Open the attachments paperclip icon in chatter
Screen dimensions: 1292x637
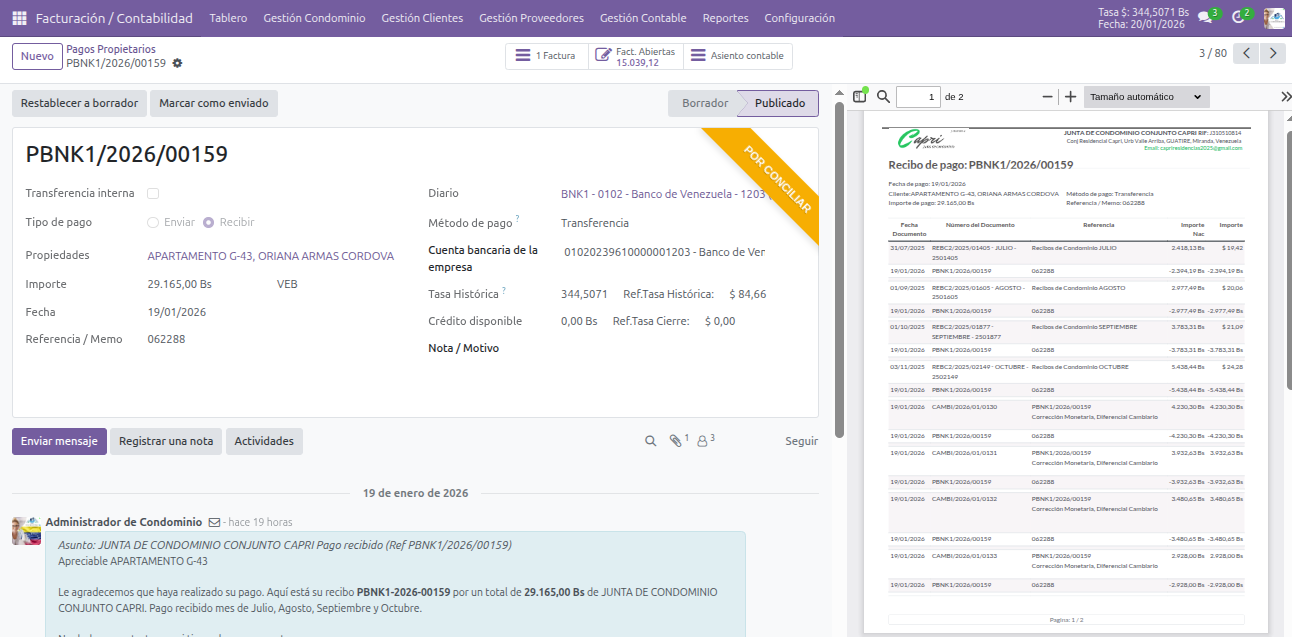click(x=676, y=441)
